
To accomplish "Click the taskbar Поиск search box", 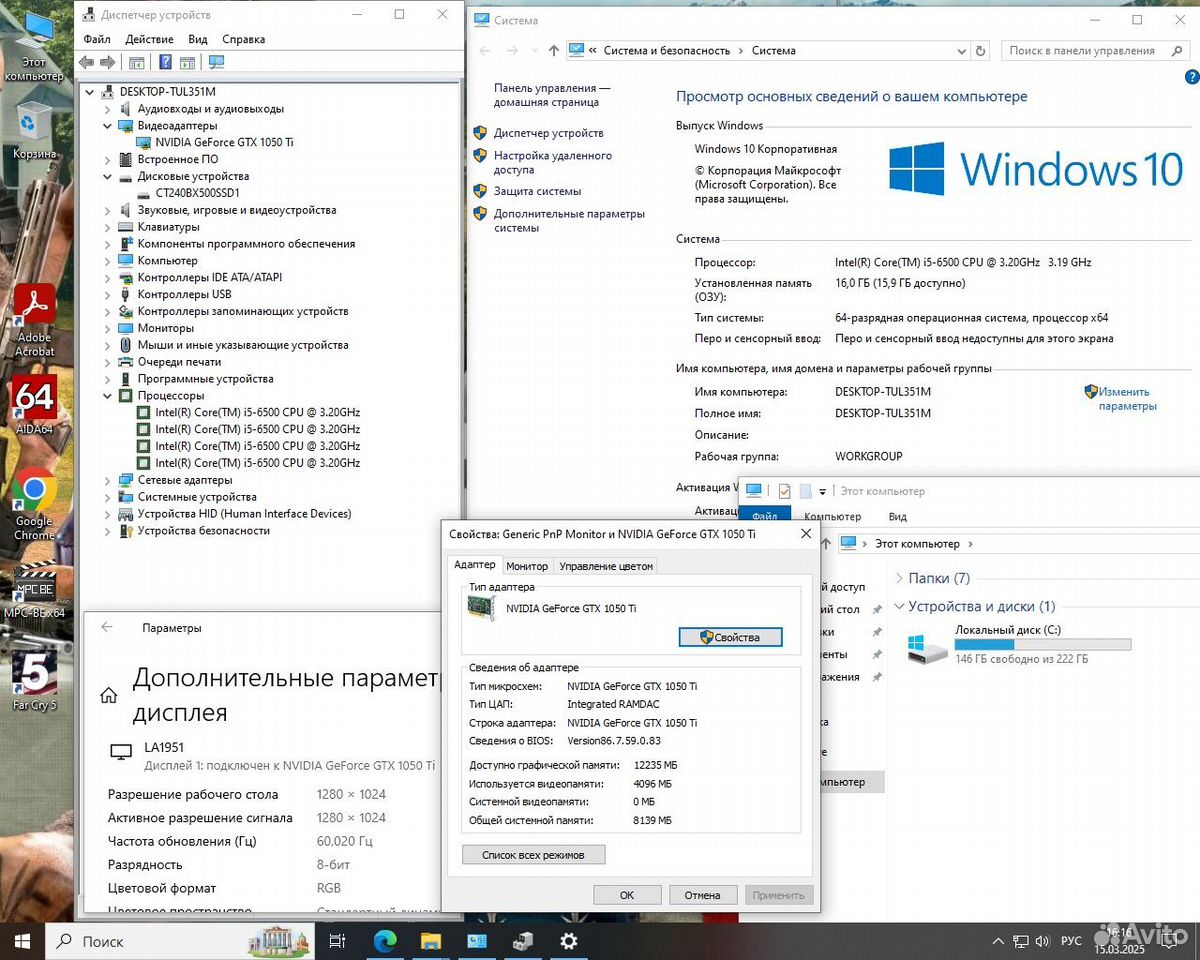I will [181, 941].
